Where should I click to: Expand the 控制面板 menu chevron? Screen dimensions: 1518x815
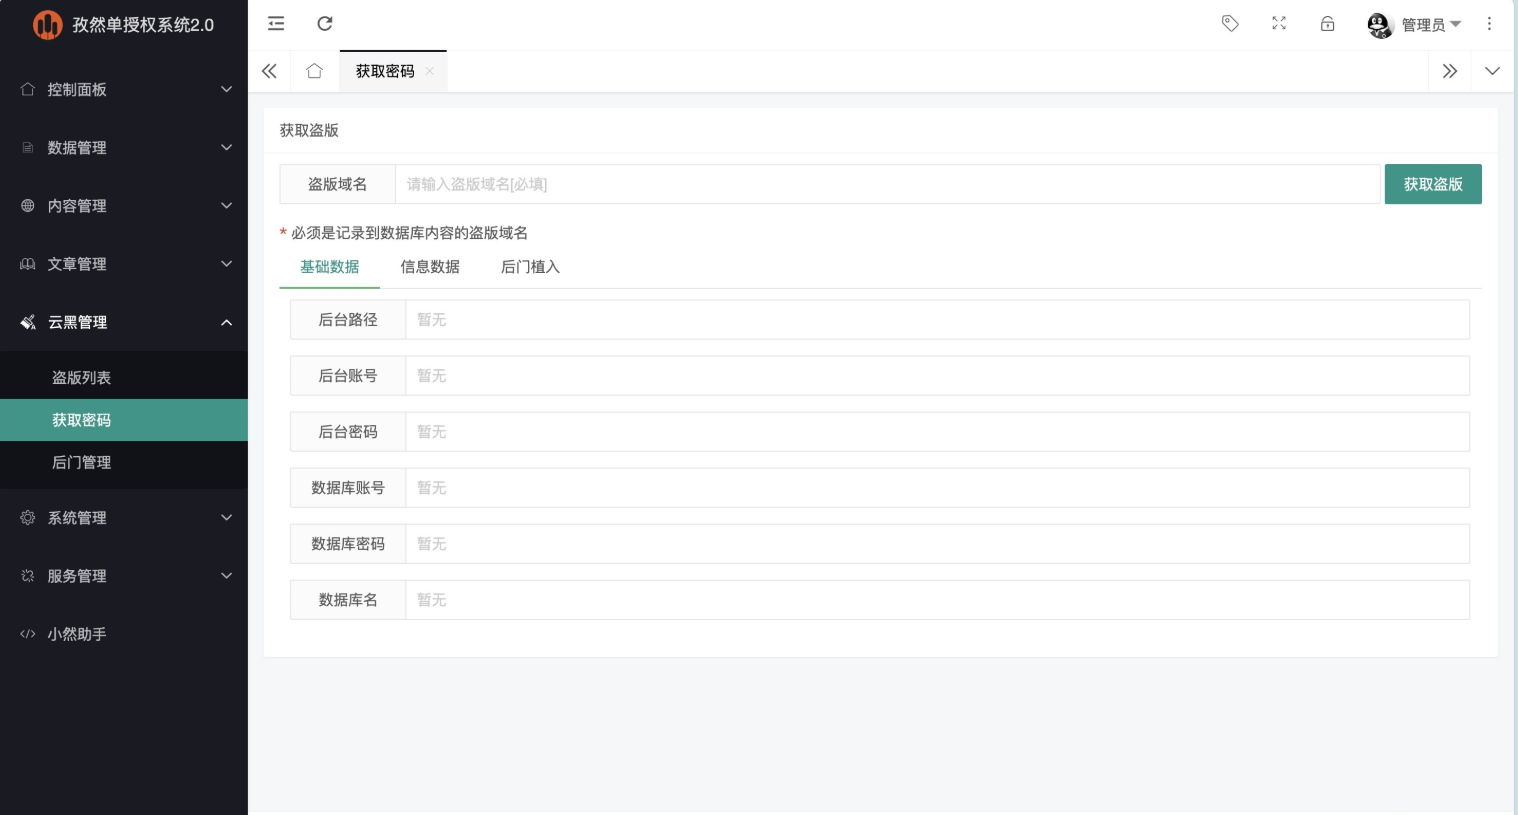tap(227, 89)
